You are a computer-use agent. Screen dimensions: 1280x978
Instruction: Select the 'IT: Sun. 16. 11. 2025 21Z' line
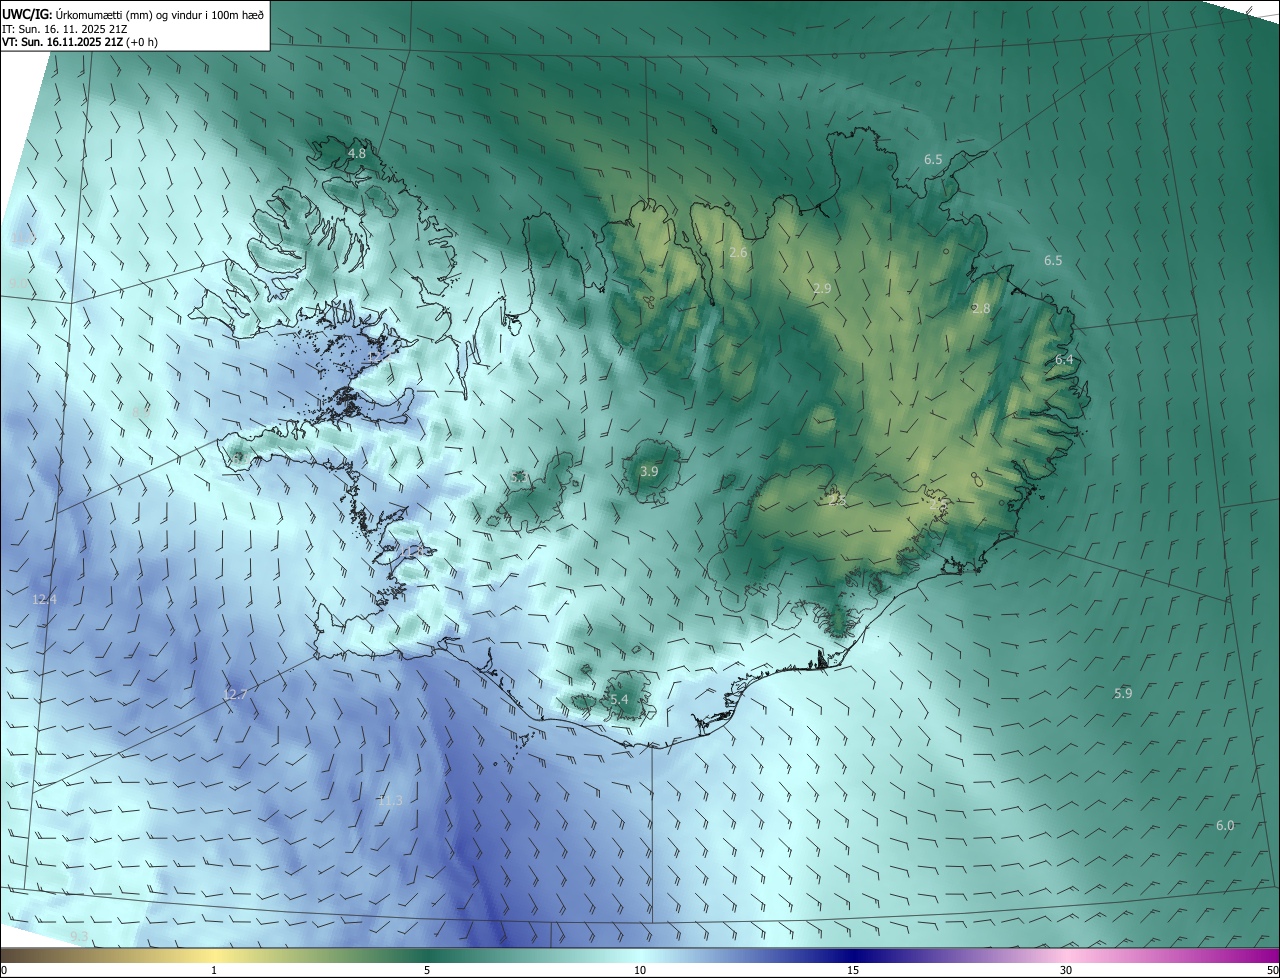point(66,29)
